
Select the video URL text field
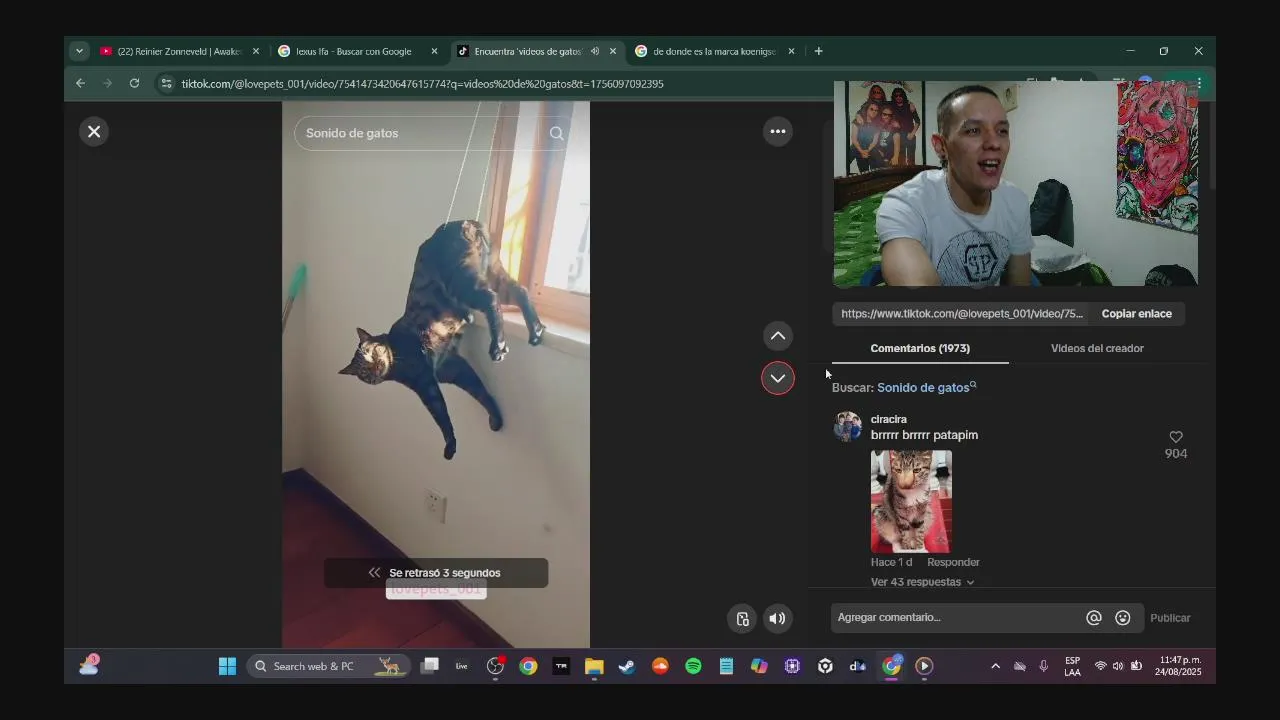[962, 313]
